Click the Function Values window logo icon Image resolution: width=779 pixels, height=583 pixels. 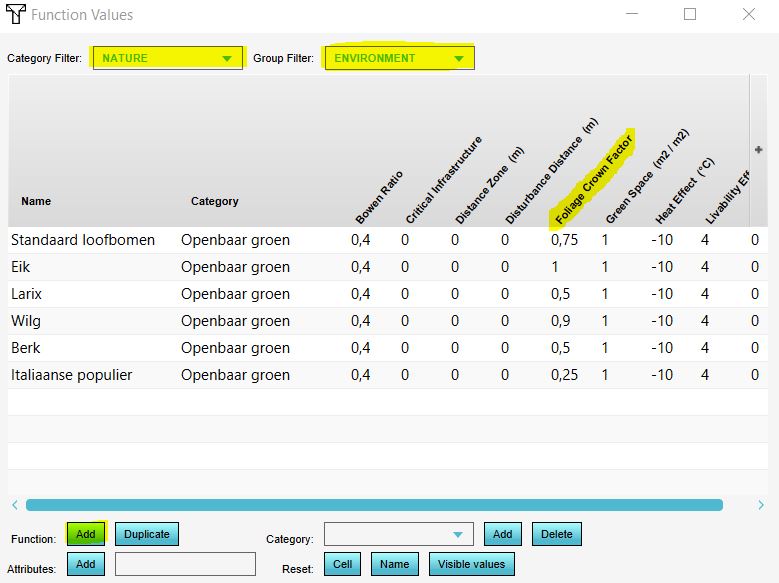click(x=17, y=15)
